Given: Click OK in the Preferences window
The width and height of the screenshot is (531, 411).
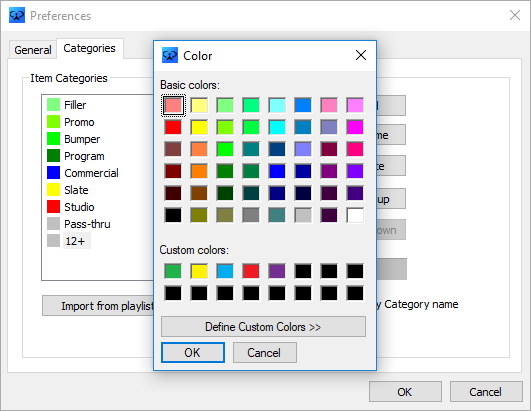Looking at the screenshot, I should coord(405,392).
